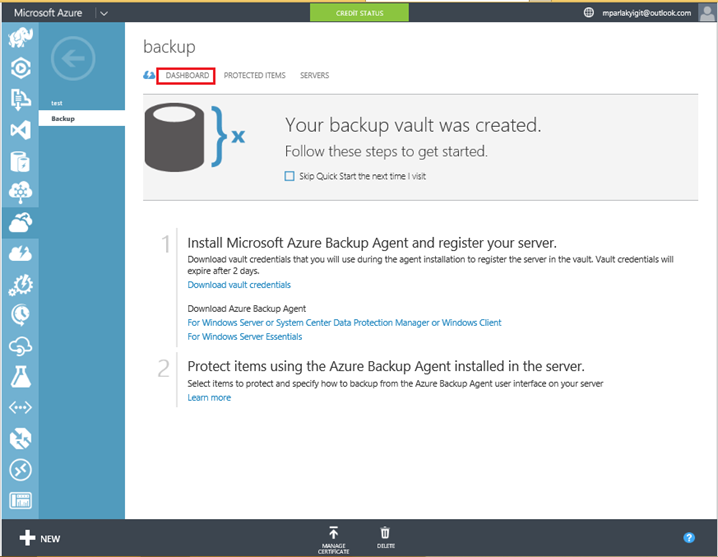The image size is (718, 557).
Task: Click the Microsoft Azure logo text
Action: 48,13
